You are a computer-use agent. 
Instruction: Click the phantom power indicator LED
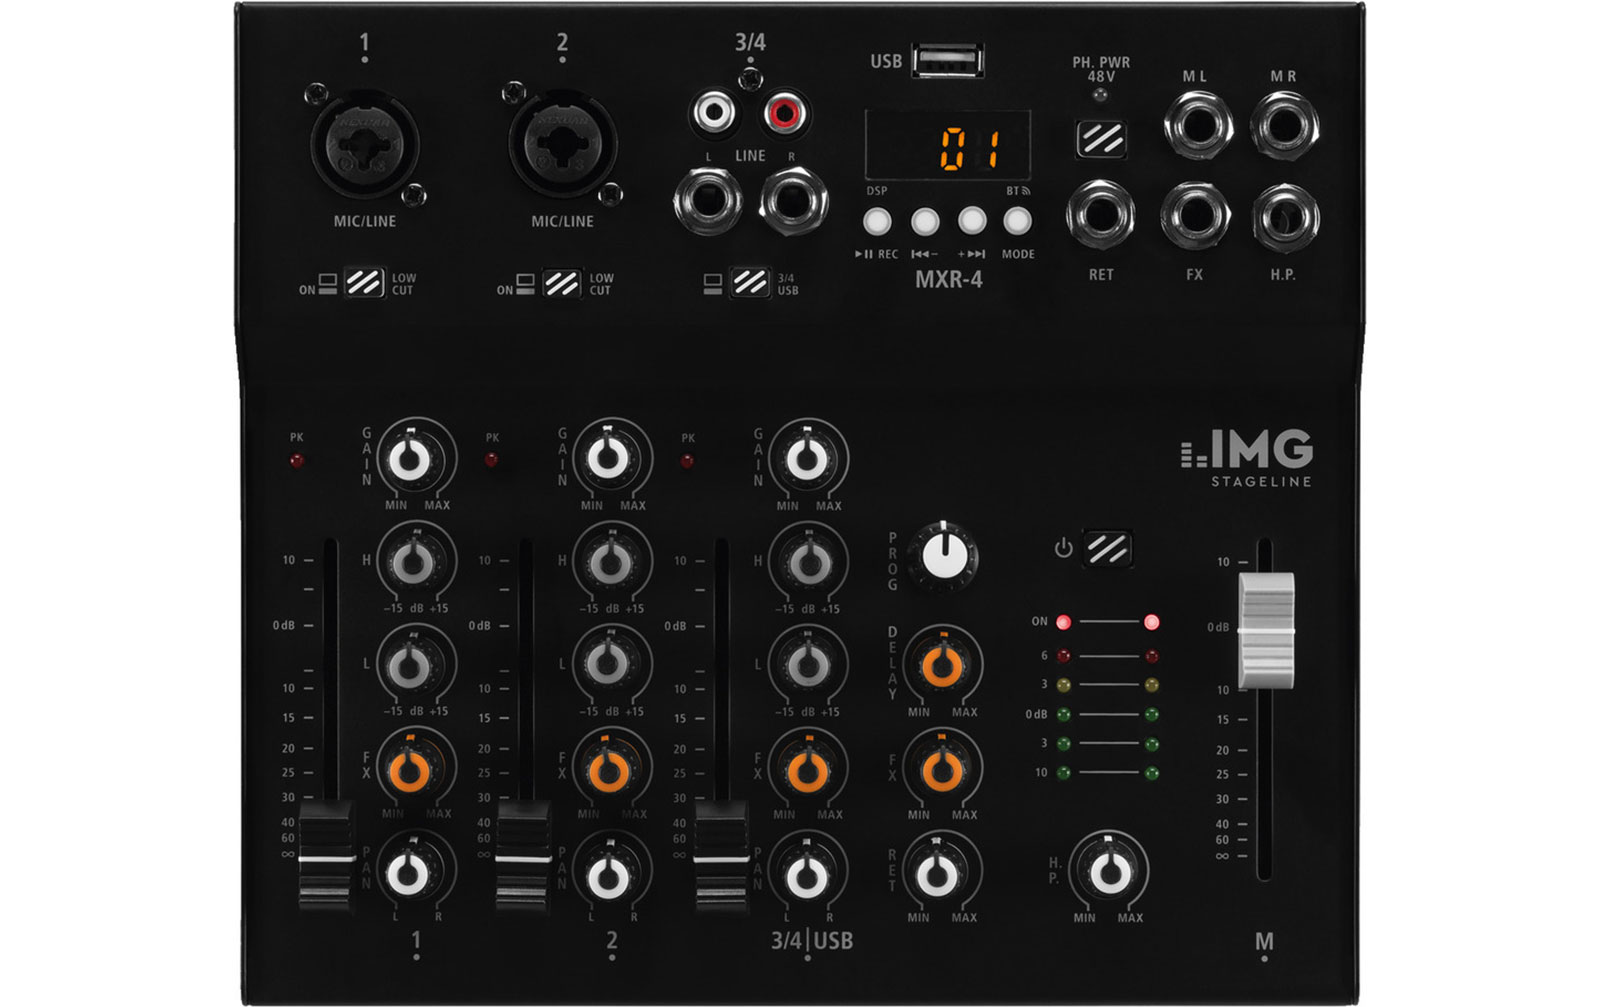pos(1101,95)
